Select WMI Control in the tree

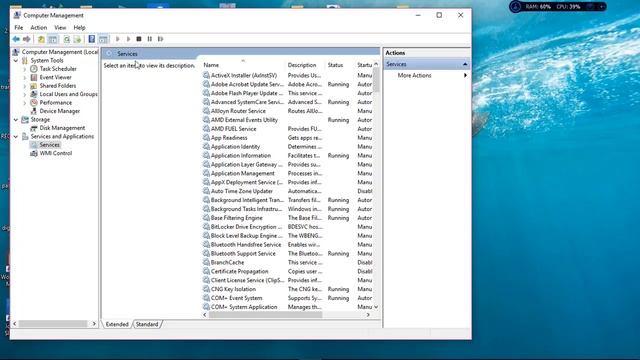pyautogui.click(x=56, y=153)
